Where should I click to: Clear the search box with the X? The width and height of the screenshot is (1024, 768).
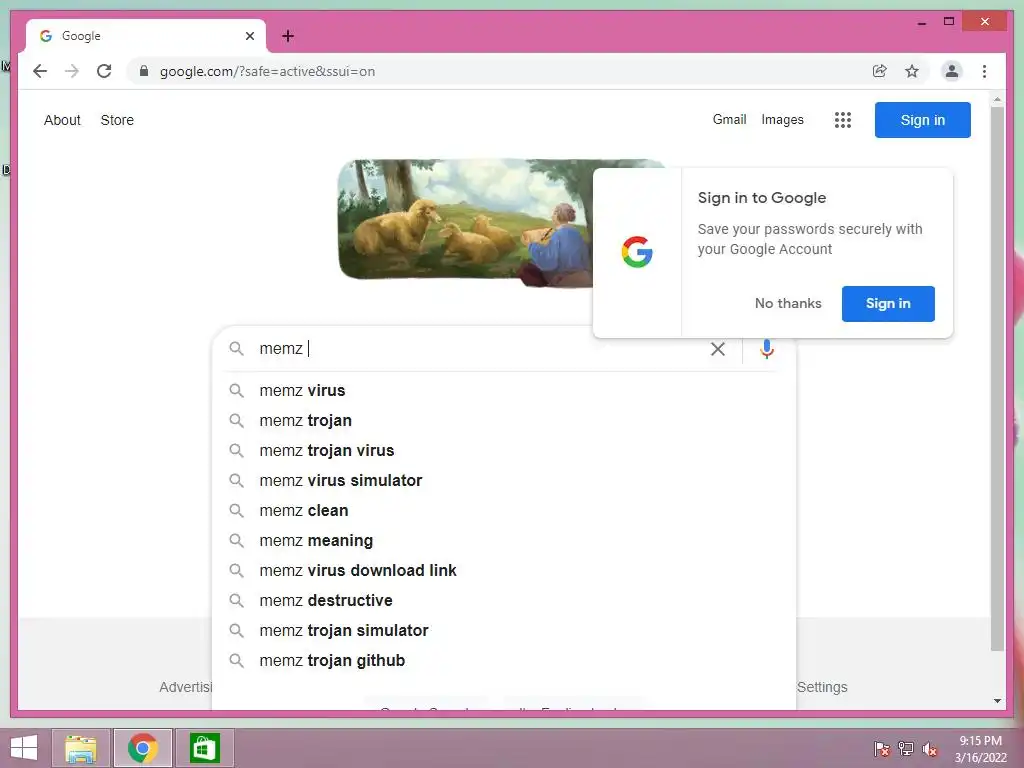(718, 349)
